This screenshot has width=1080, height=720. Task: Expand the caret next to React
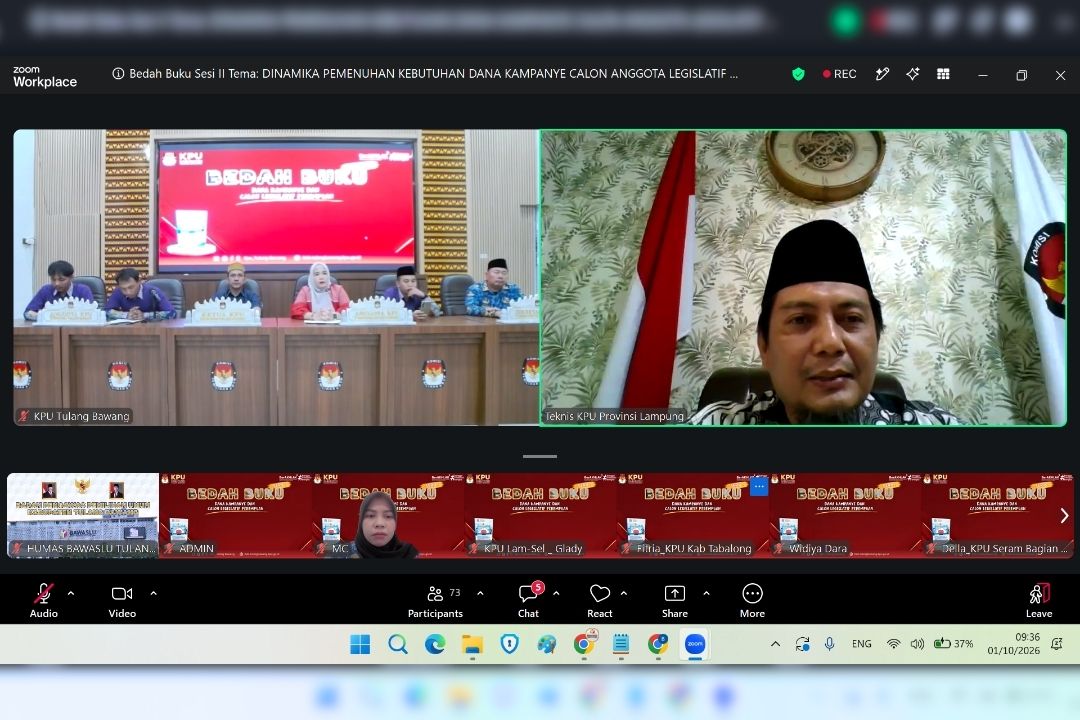tap(623, 593)
